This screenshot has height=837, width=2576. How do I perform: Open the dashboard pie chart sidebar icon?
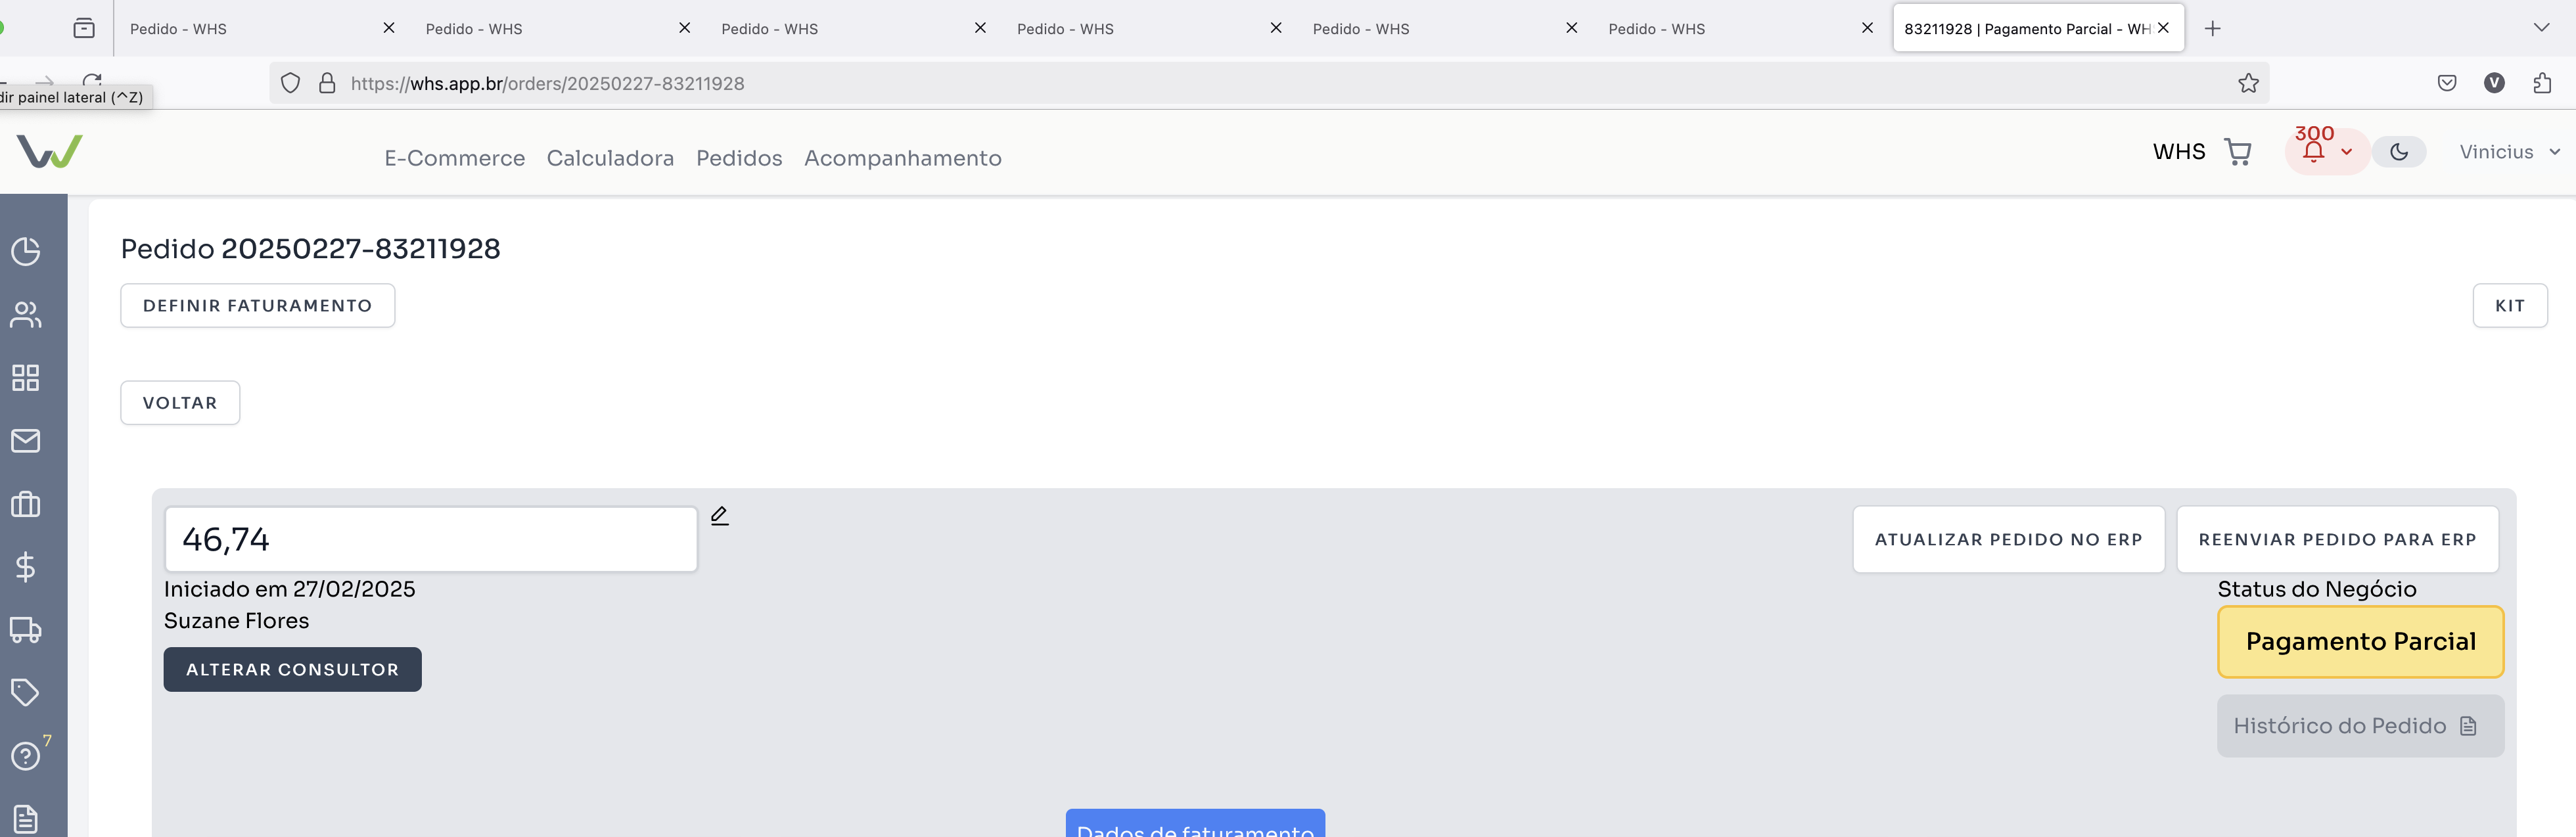pyautogui.click(x=26, y=251)
